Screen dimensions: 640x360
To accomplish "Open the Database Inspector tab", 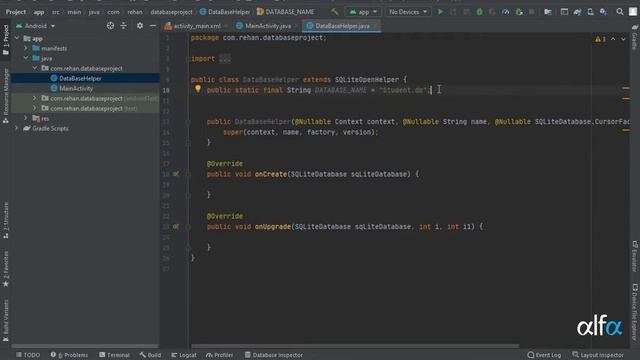I will 273,355.
